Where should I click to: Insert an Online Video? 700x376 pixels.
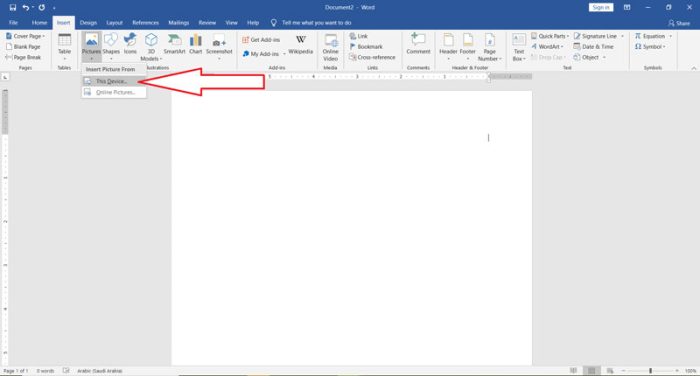[330, 47]
